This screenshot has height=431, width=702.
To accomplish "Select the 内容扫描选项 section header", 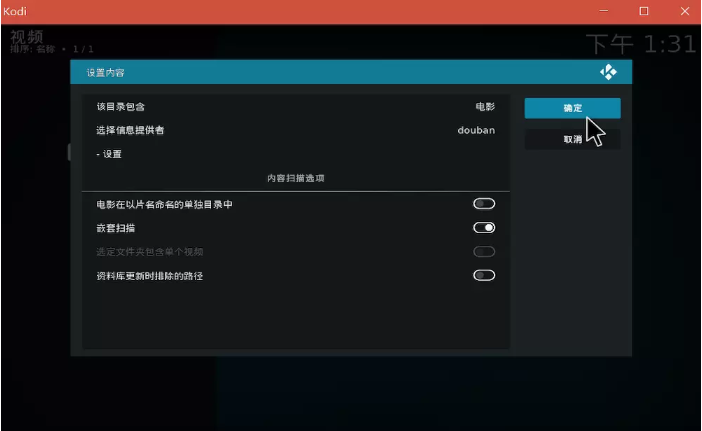I will (x=295, y=178).
